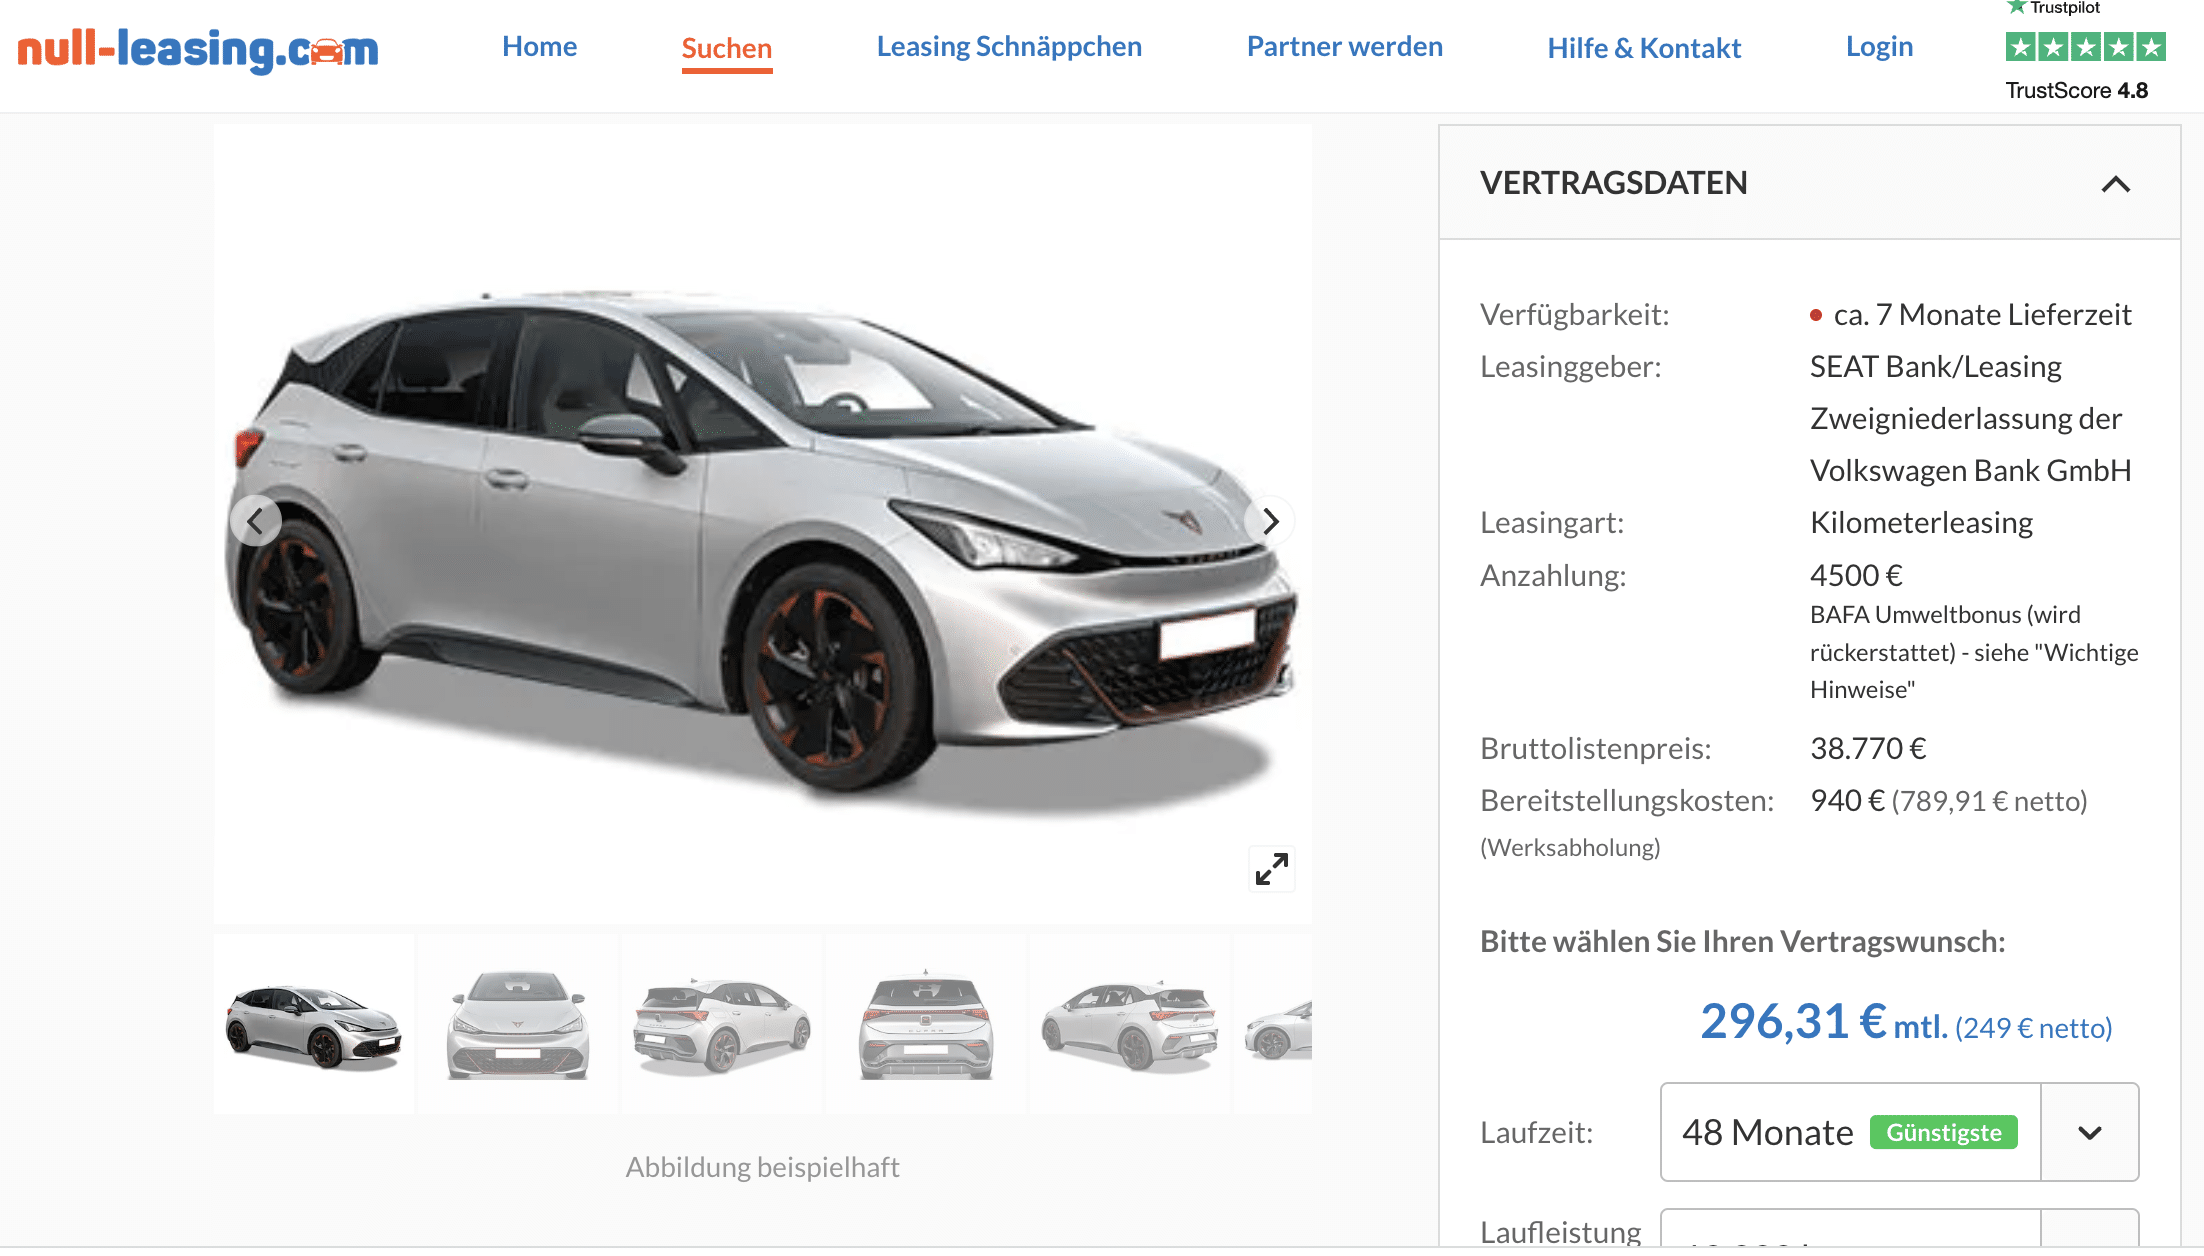Select front-view car thumbnail
This screenshot has width=2204, height=1256.
tap(518, 1024)
